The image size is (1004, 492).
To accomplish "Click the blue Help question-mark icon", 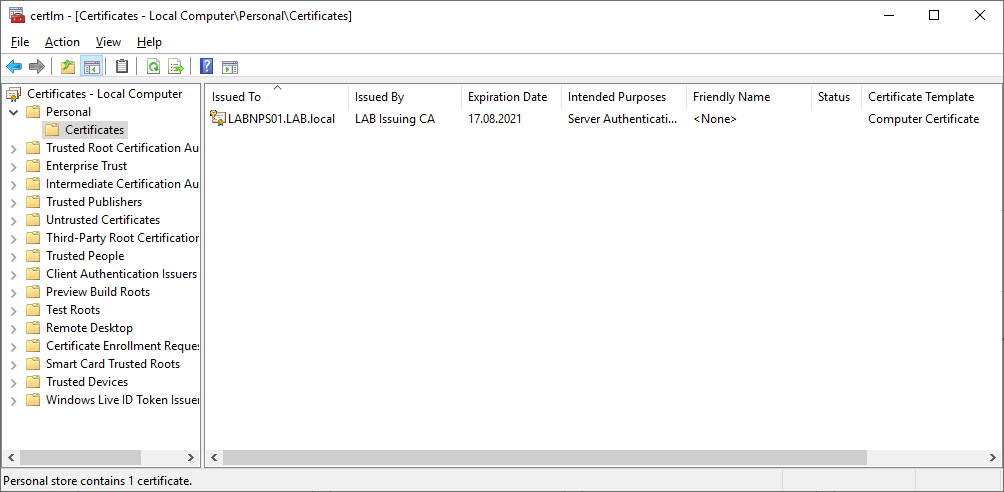I will (x=207, y=66).
